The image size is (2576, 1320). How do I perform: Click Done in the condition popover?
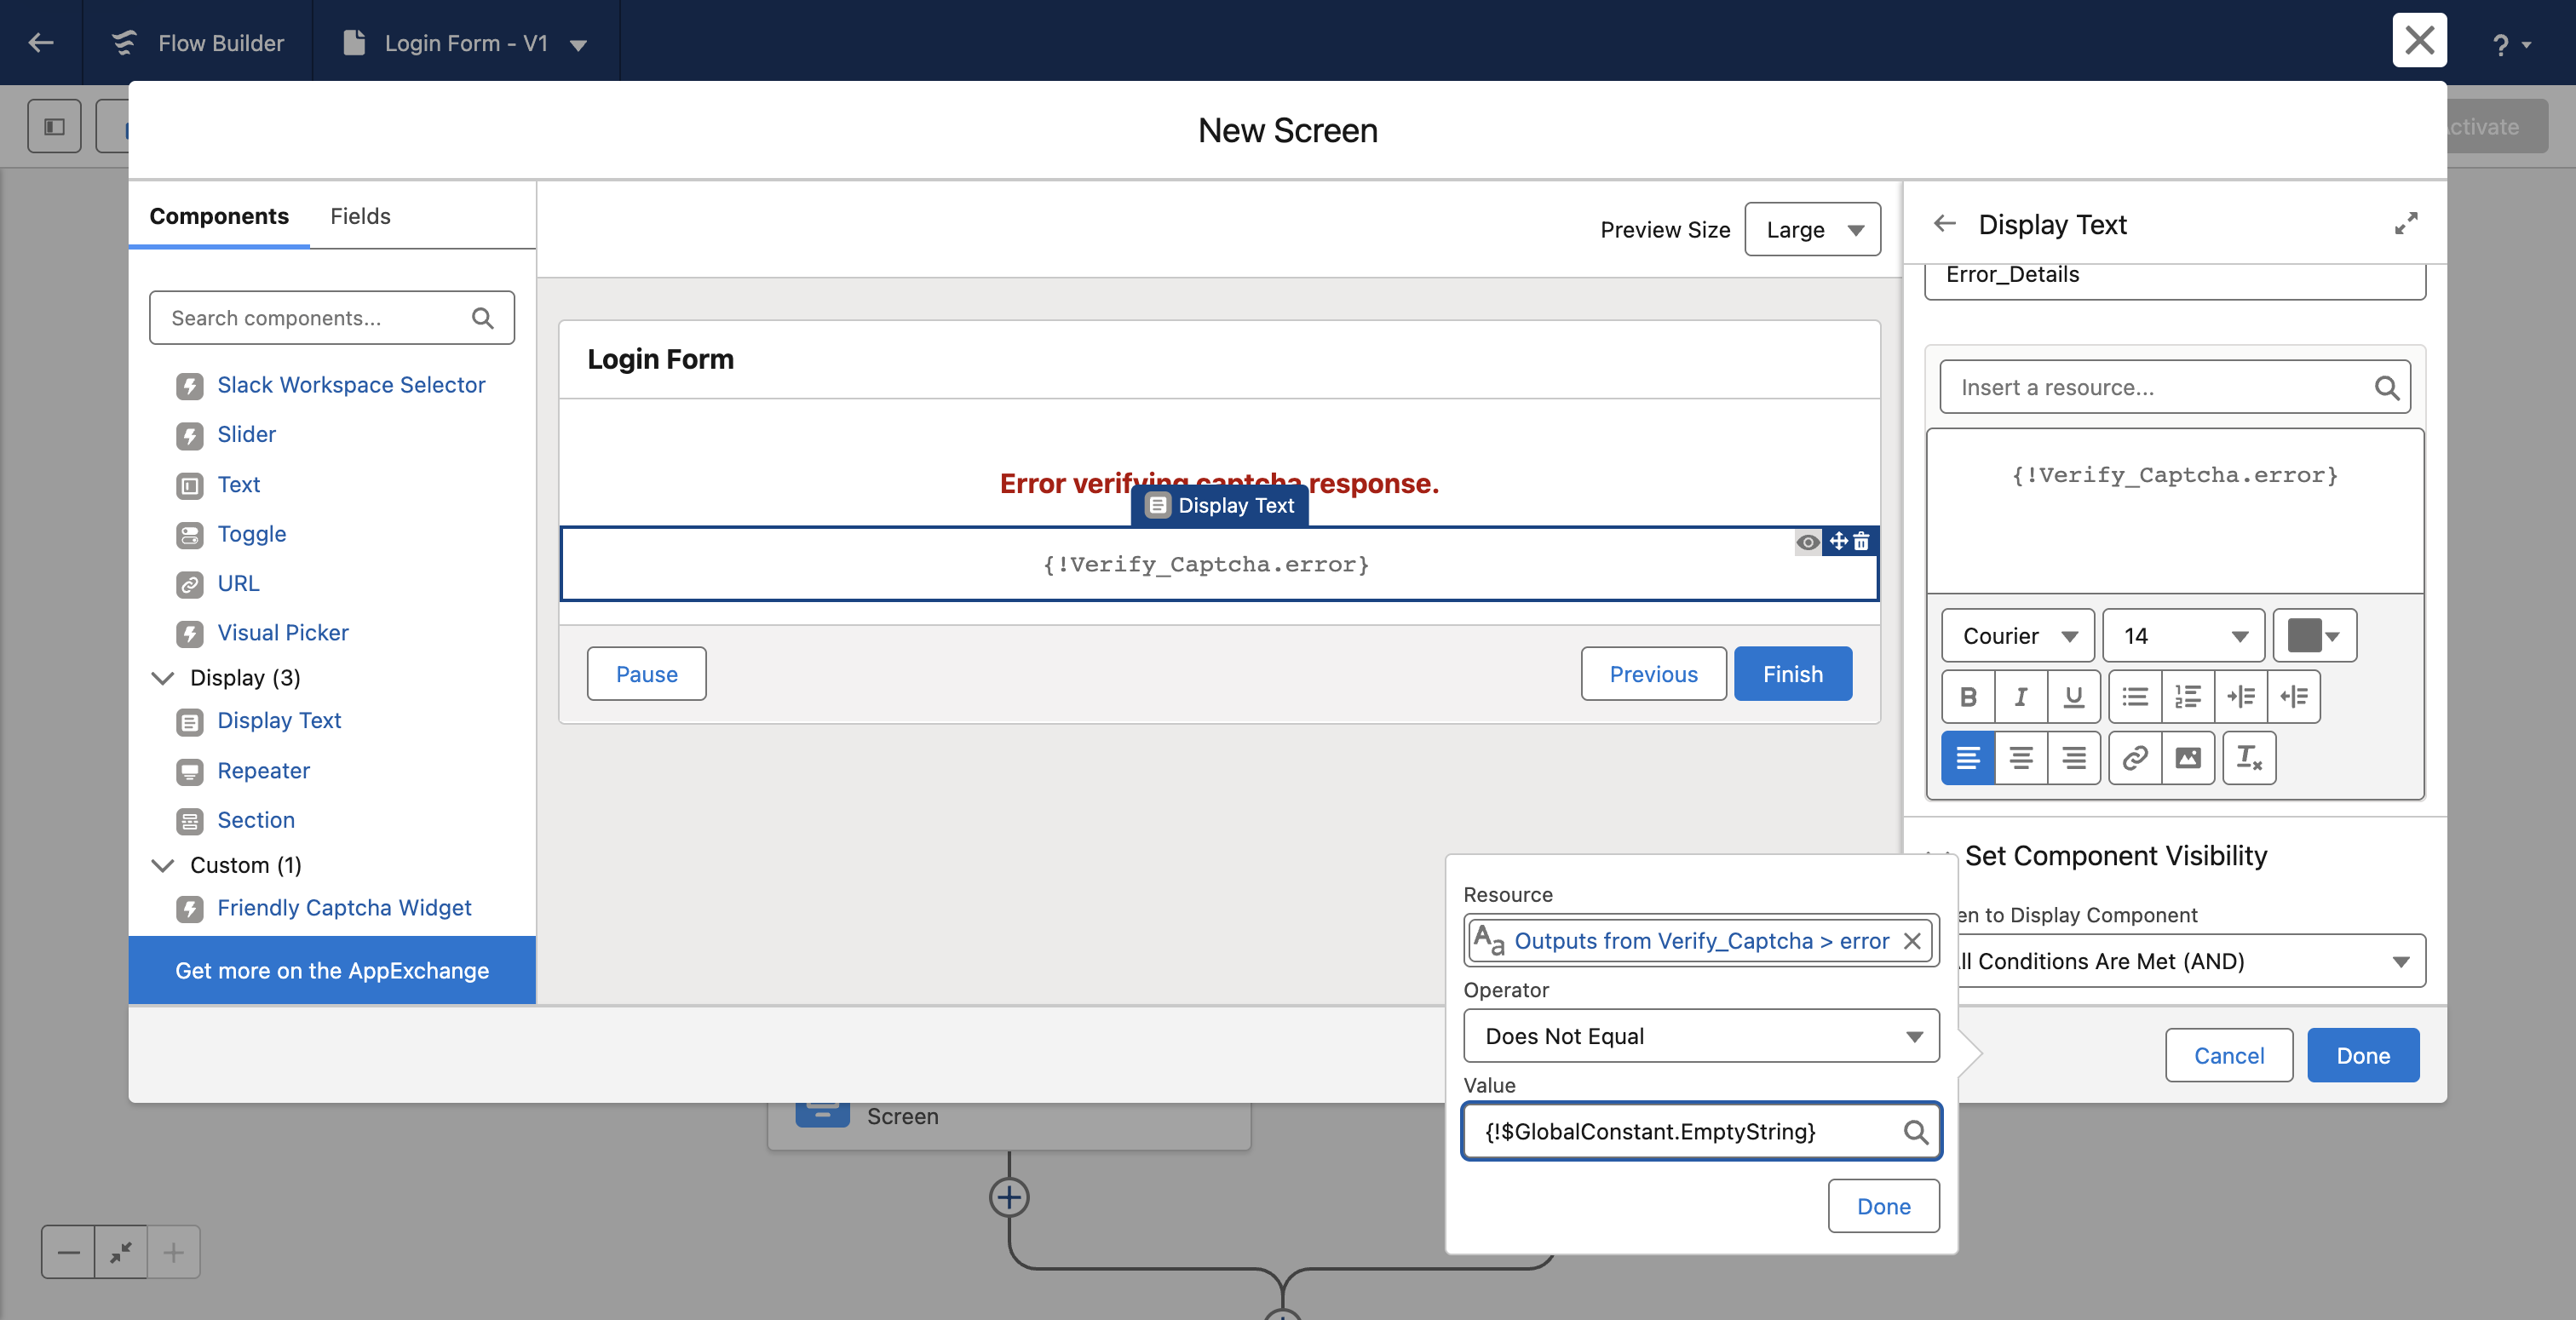1883,1206
